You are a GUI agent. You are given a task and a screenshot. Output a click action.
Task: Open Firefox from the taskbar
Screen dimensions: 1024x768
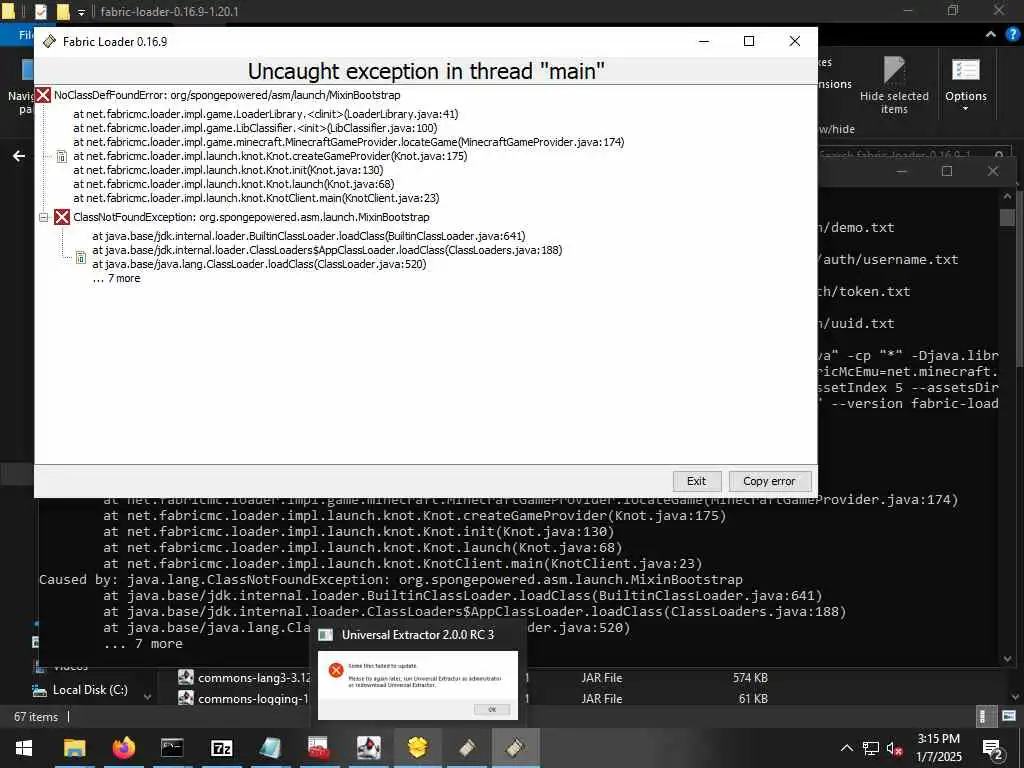coord(123,748)
